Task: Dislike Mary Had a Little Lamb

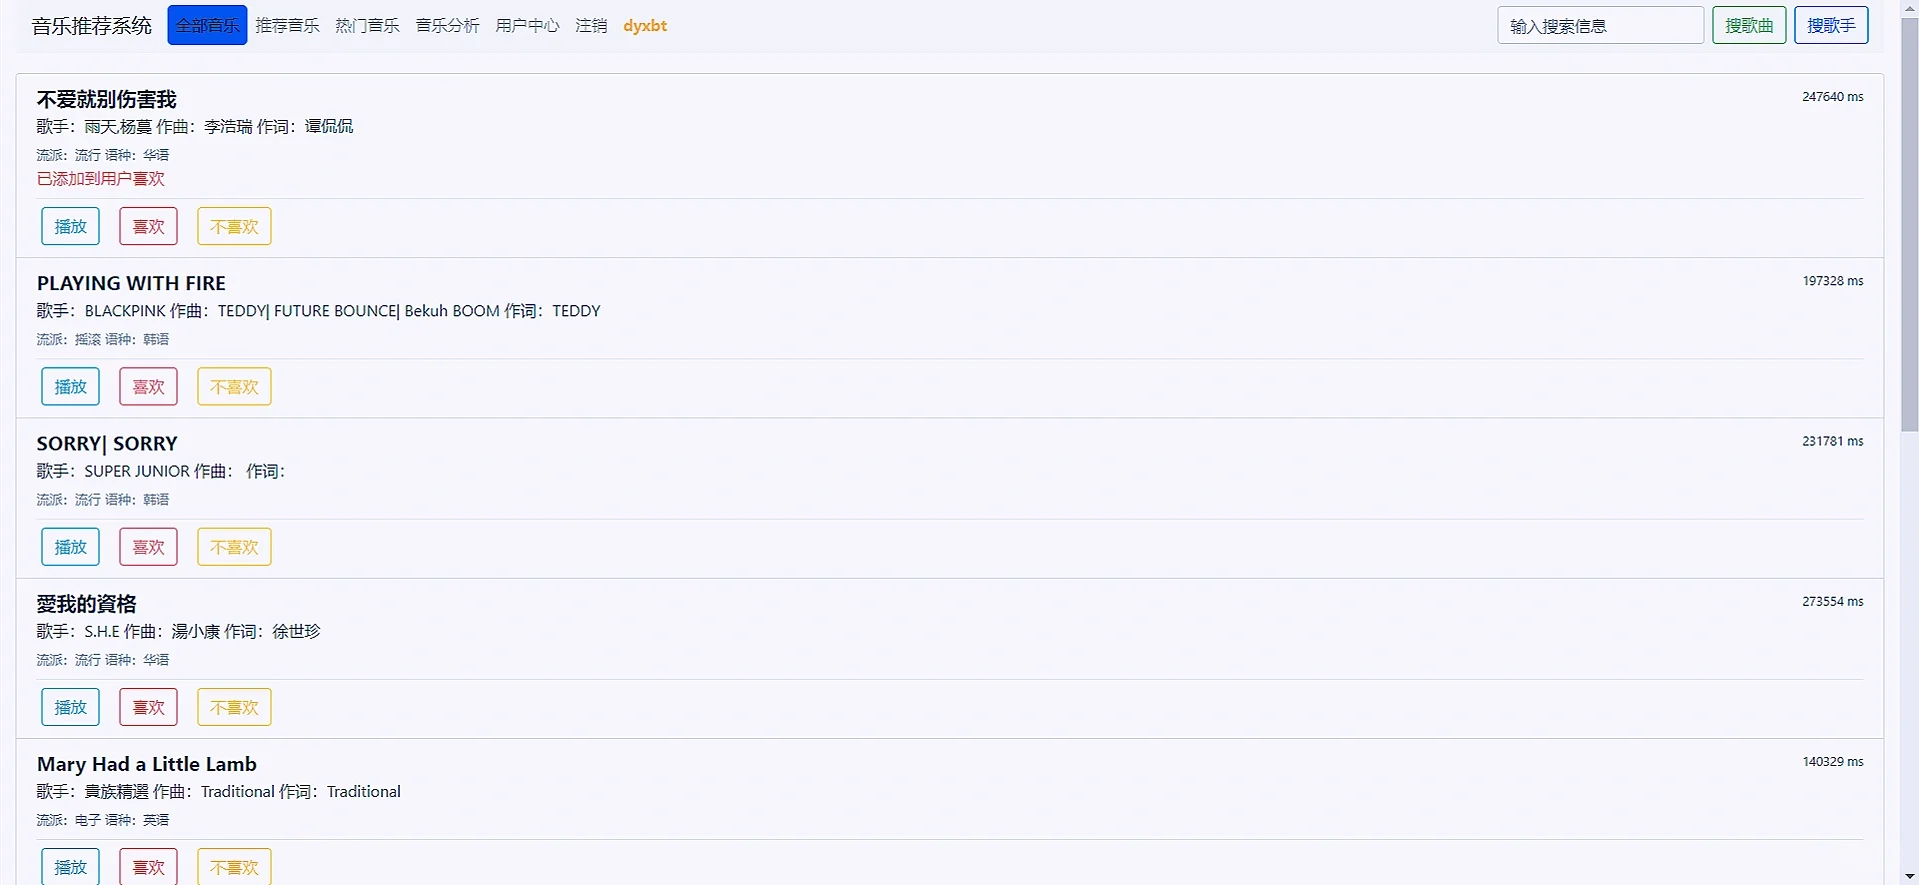Action: [x=234, y=866]
